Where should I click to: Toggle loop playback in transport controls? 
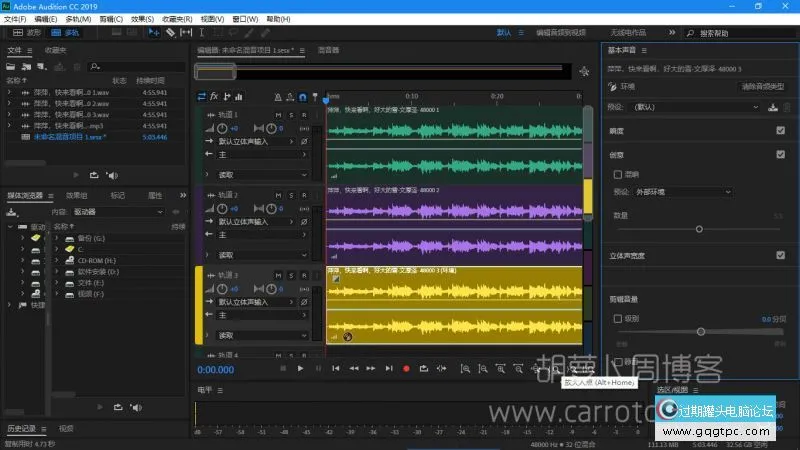425,369
